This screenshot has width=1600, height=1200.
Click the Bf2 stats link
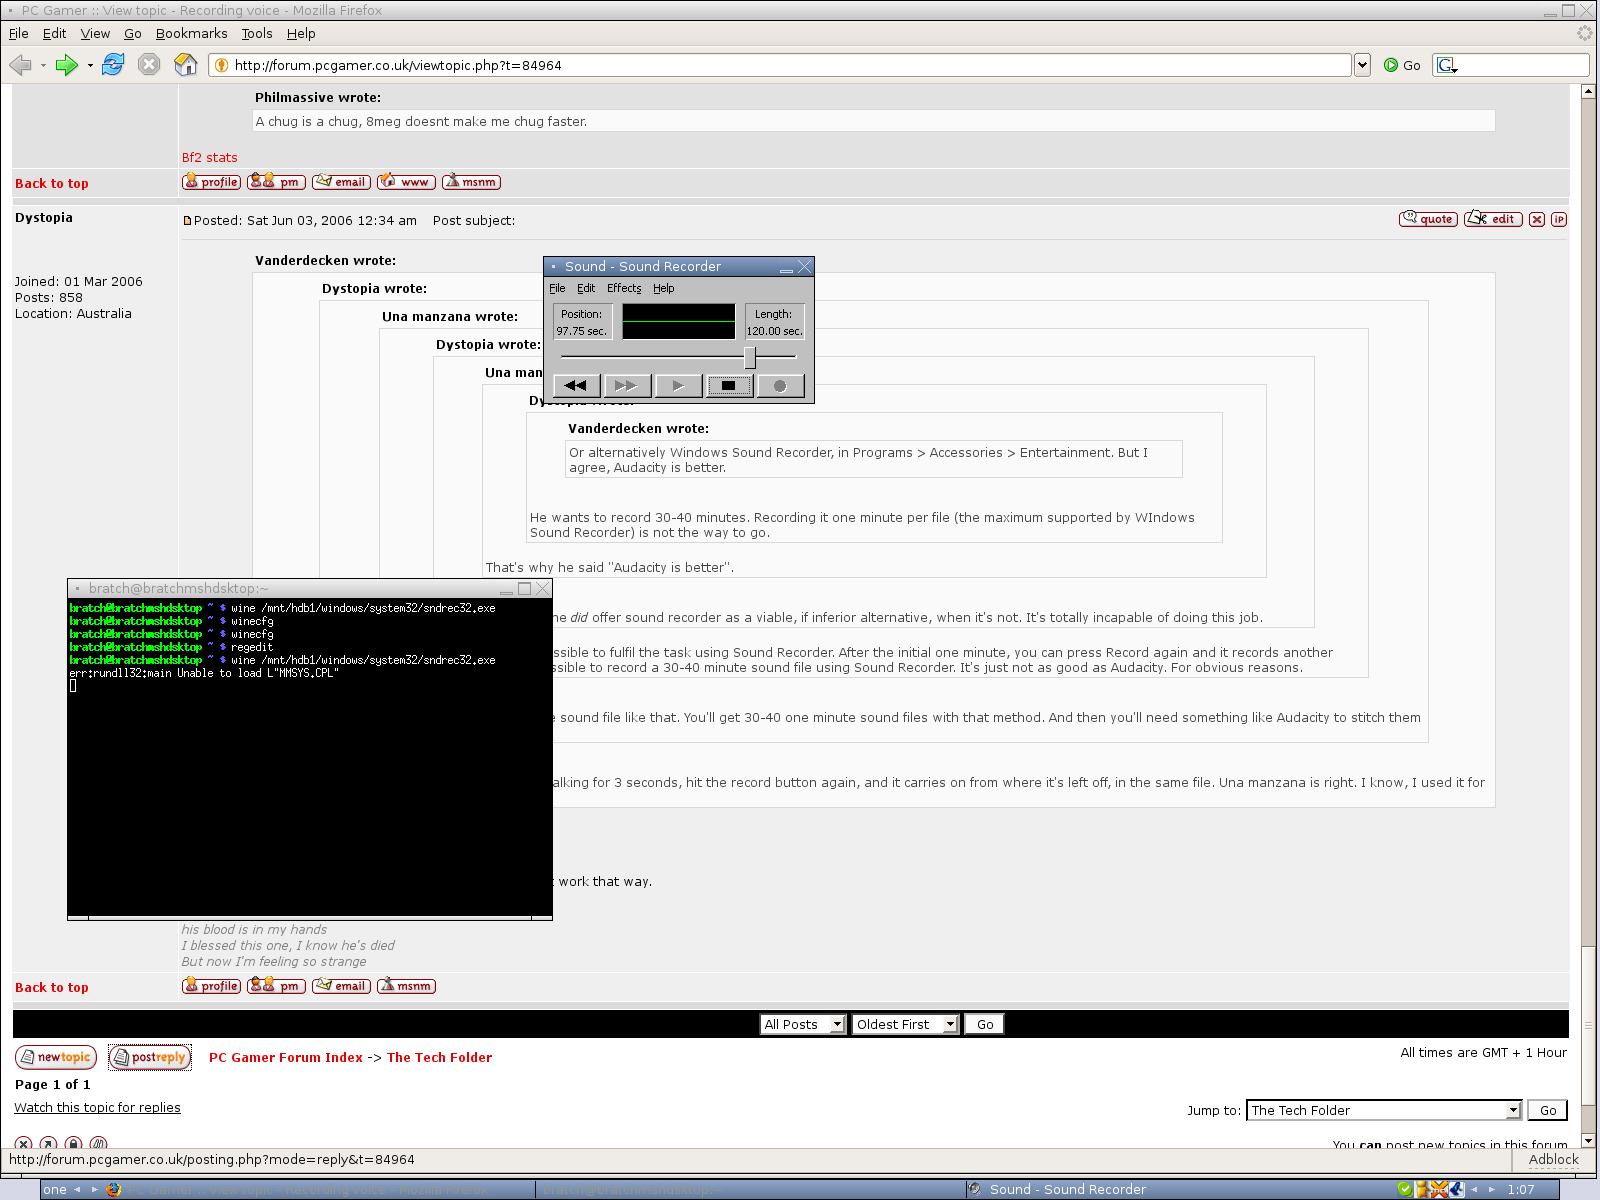click(209, 157)
